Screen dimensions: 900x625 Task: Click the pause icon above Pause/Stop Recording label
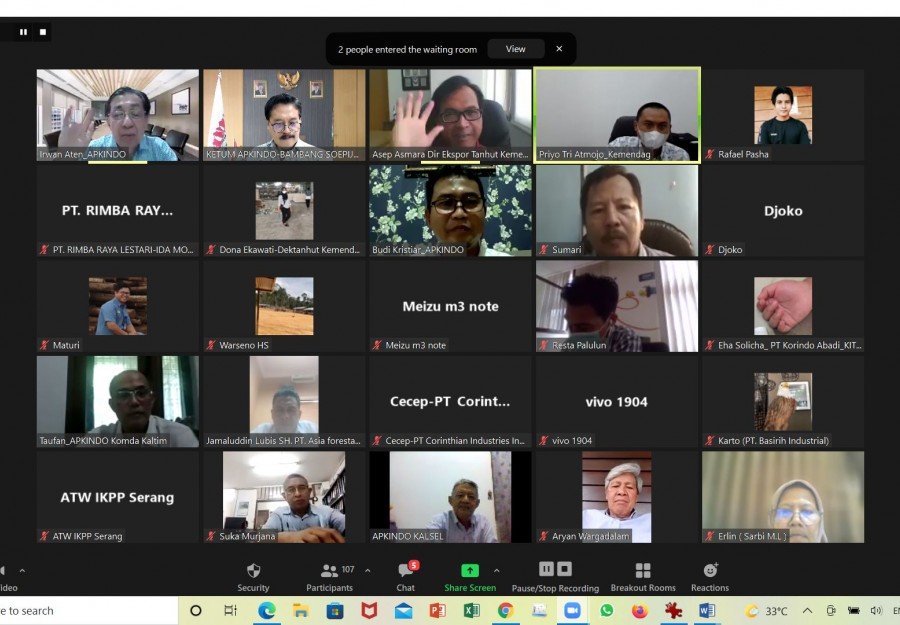[546, 569]
